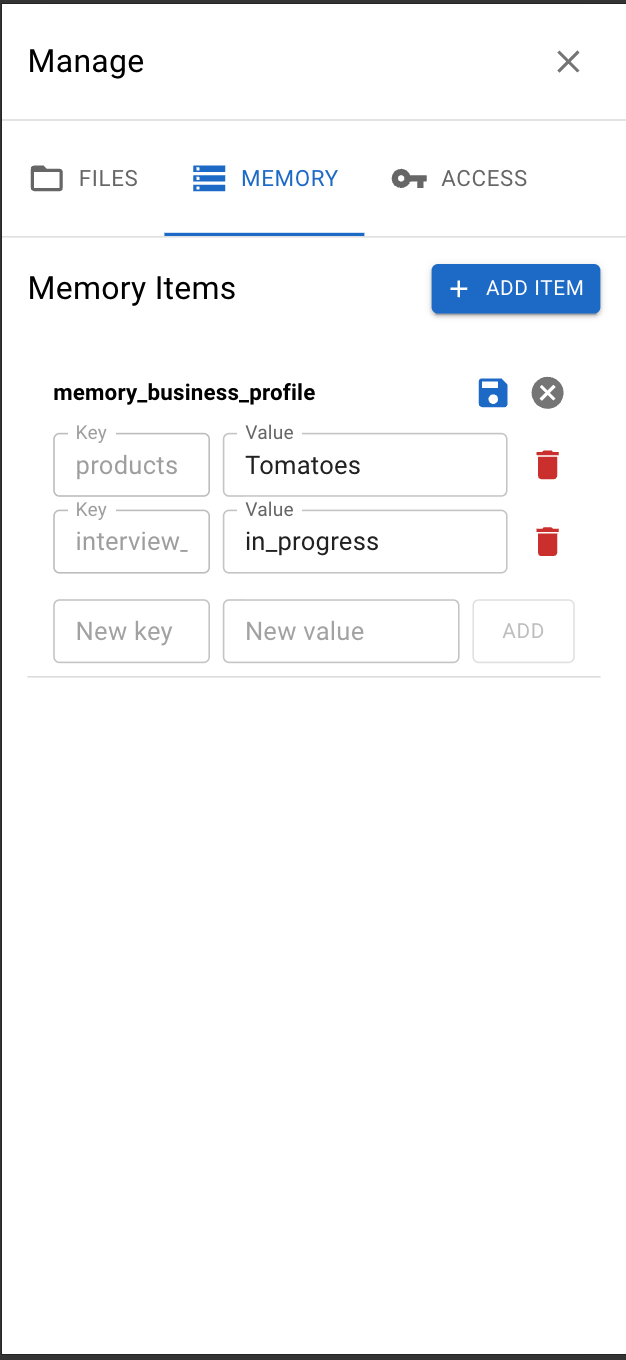Save changes with the floppy disk icon
The height and width of the screenshot is (1360, 626).
(493, 393)
